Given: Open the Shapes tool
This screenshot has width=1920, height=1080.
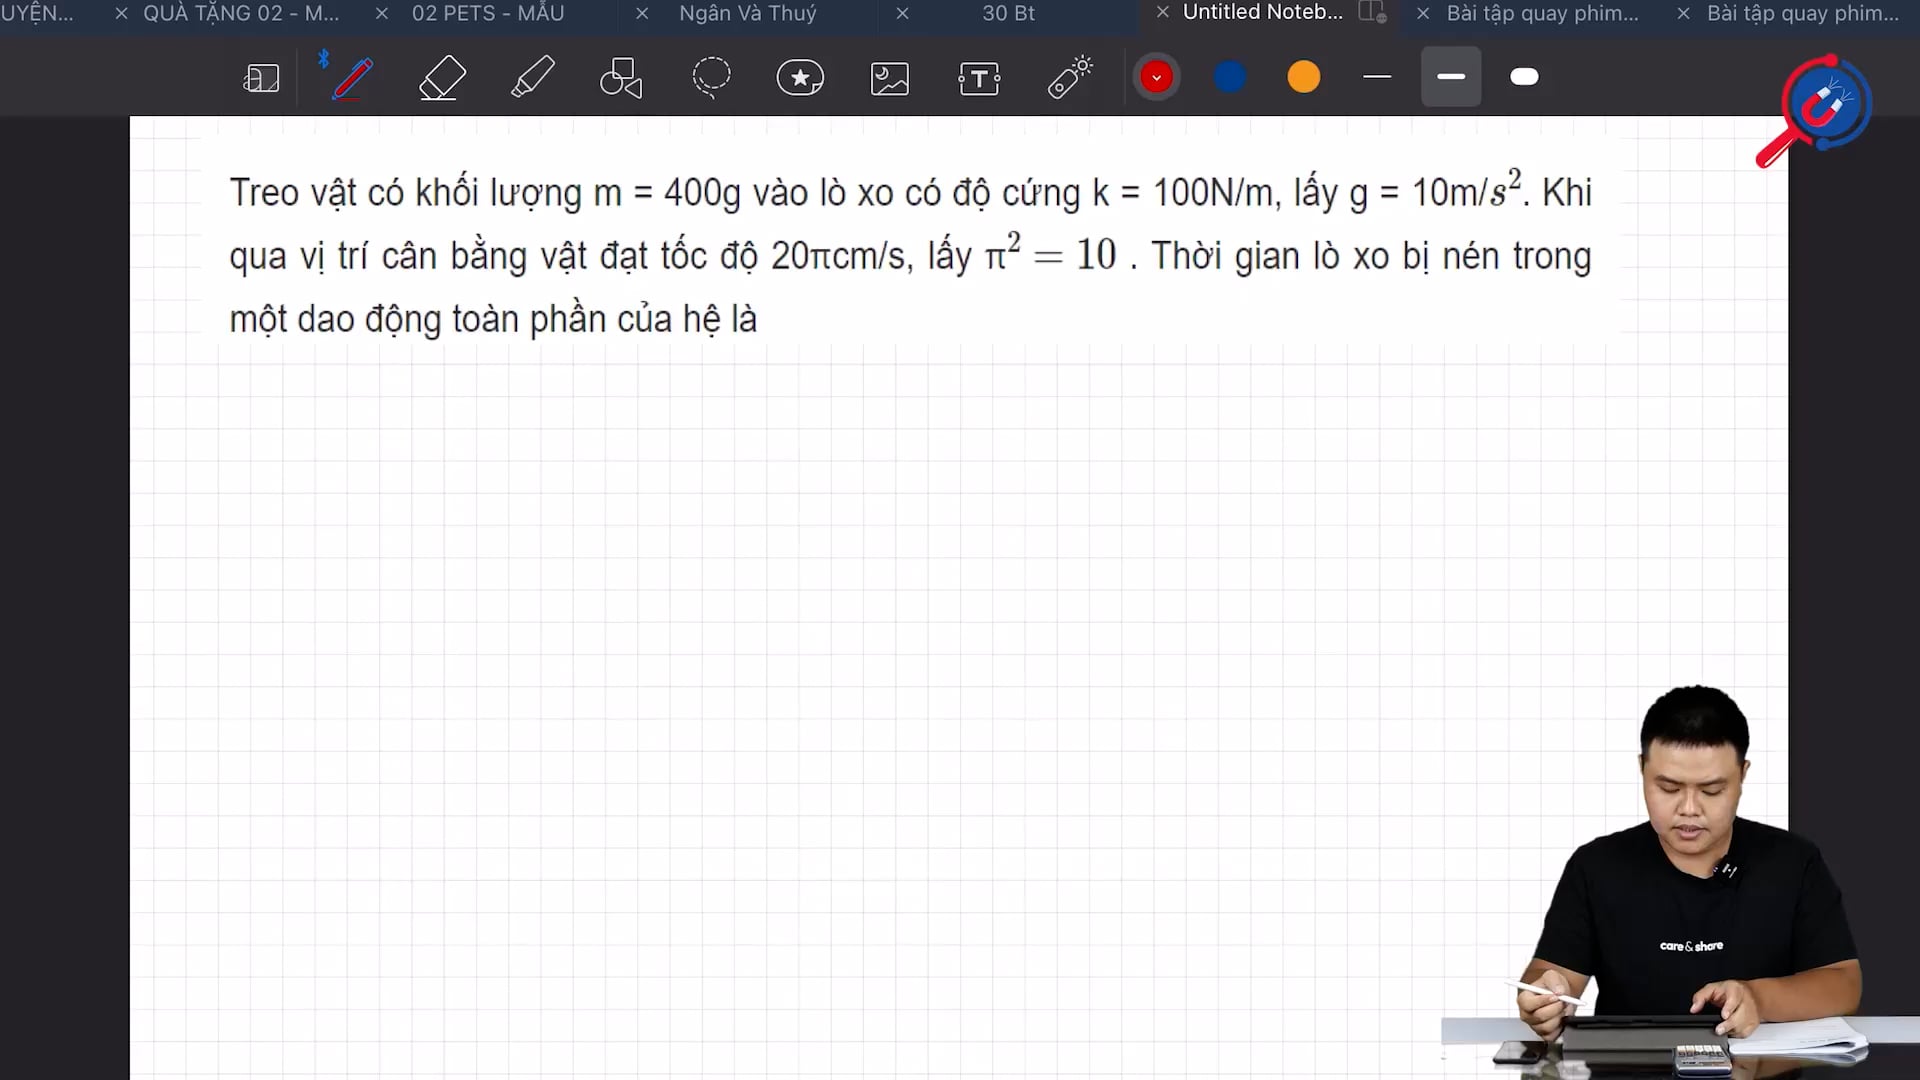Looking at the screenshot, I should (621, 78).
